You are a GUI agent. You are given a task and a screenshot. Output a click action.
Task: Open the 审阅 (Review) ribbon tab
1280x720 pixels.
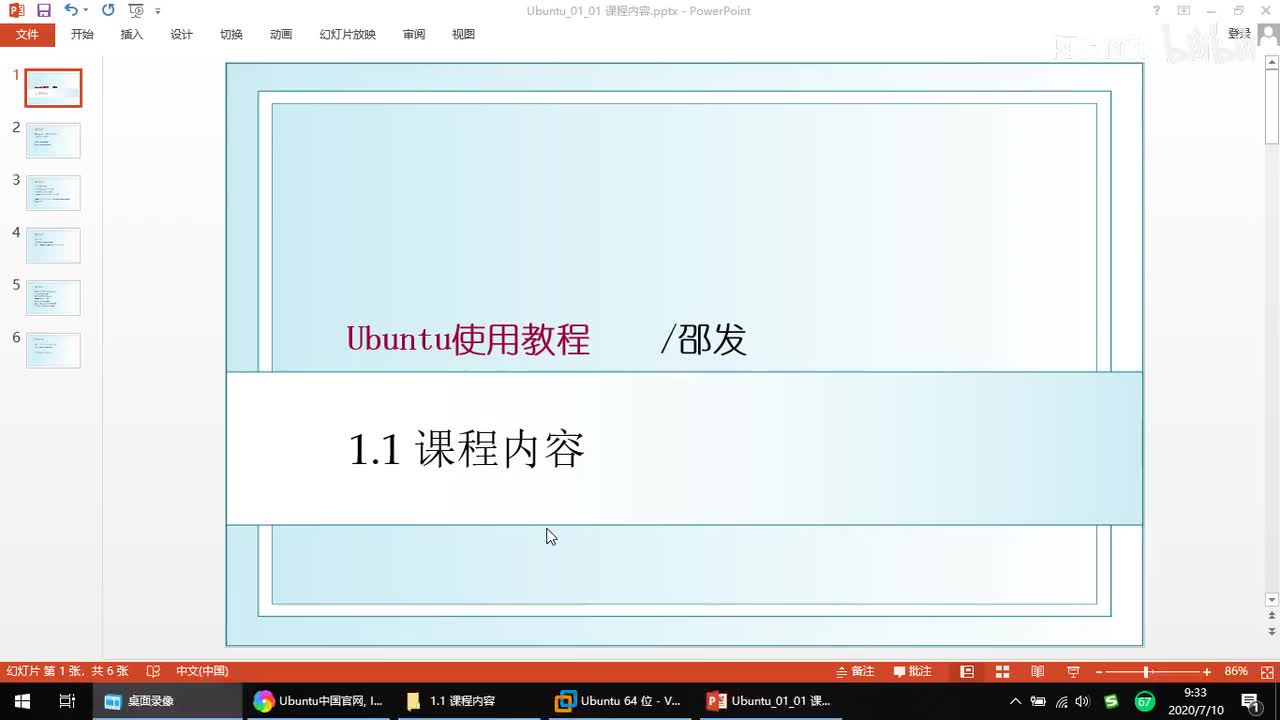point(414,34)
